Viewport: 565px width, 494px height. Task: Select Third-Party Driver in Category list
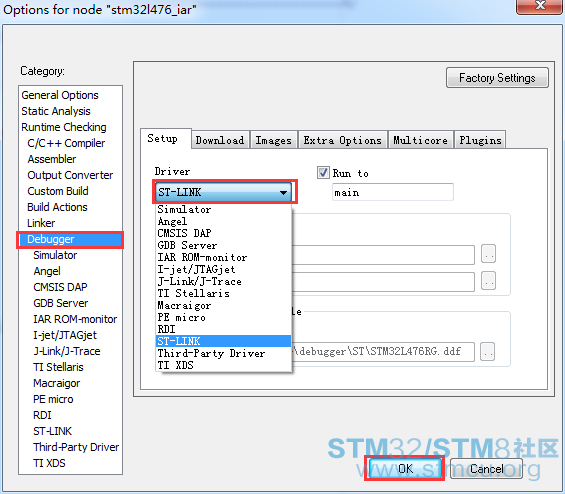coord(76,447)
